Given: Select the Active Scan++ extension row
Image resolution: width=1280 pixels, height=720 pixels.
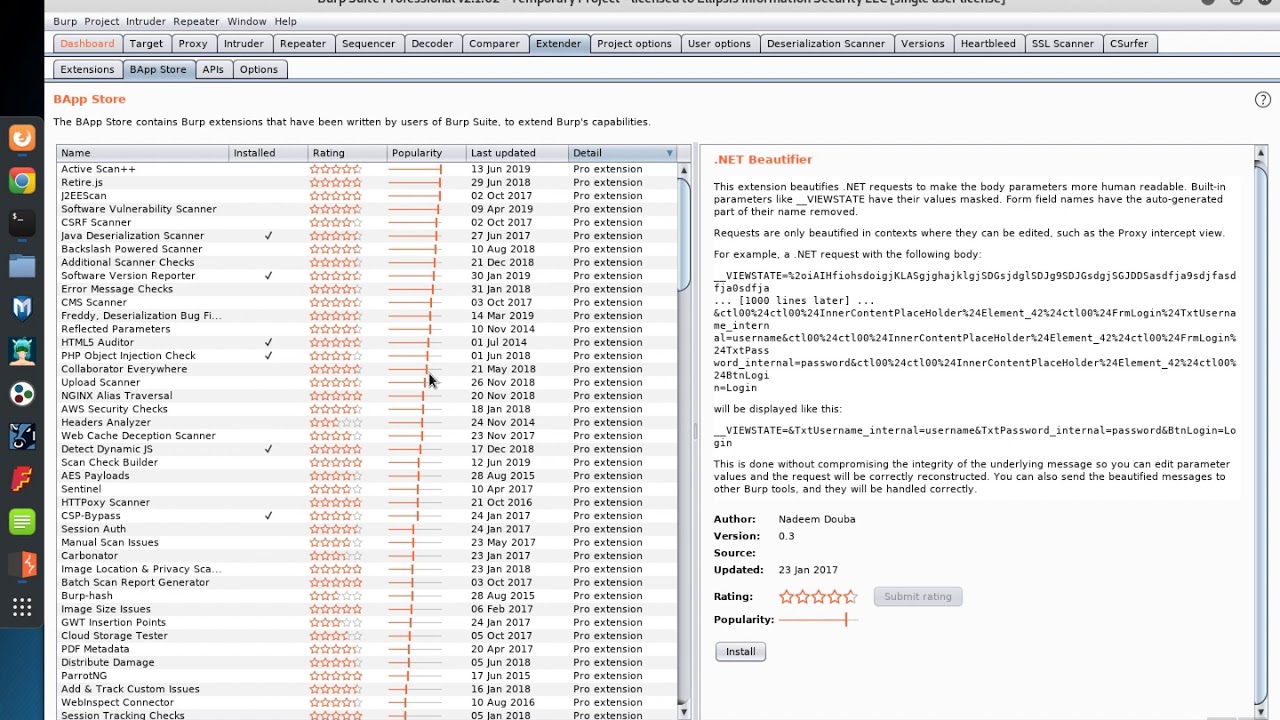Looking at the screenshot, I should (x=367, y=169).
